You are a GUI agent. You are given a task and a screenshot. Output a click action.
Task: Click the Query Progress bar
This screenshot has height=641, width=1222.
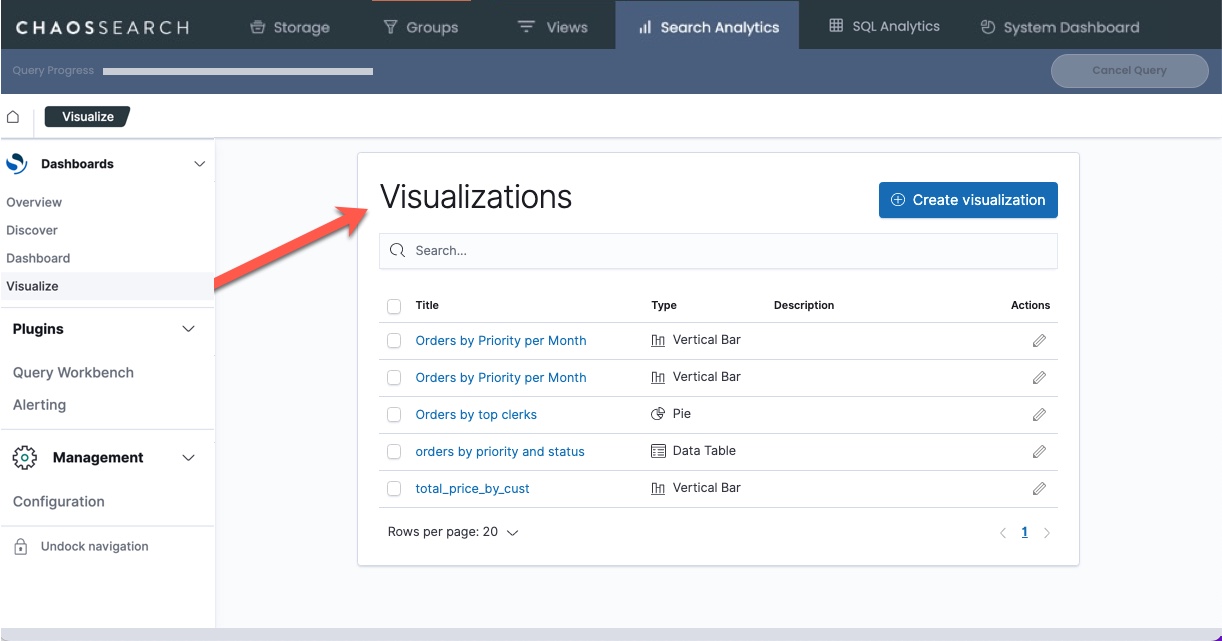pyautogui.click(x=237, y=71)
